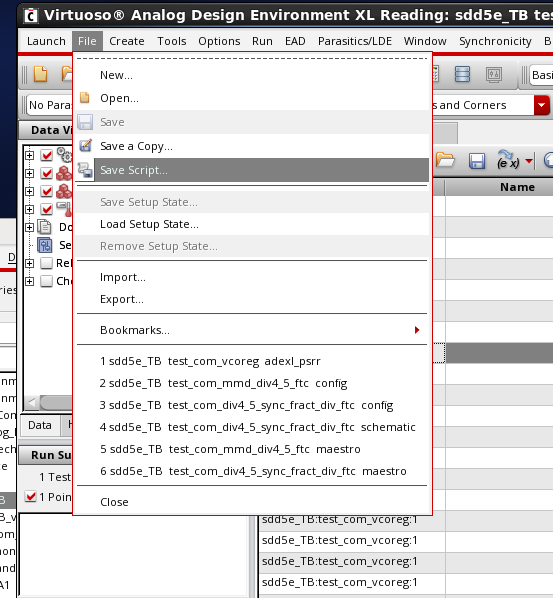Click the Virtuoso cadence logo icon in title bar

(31, 15)
